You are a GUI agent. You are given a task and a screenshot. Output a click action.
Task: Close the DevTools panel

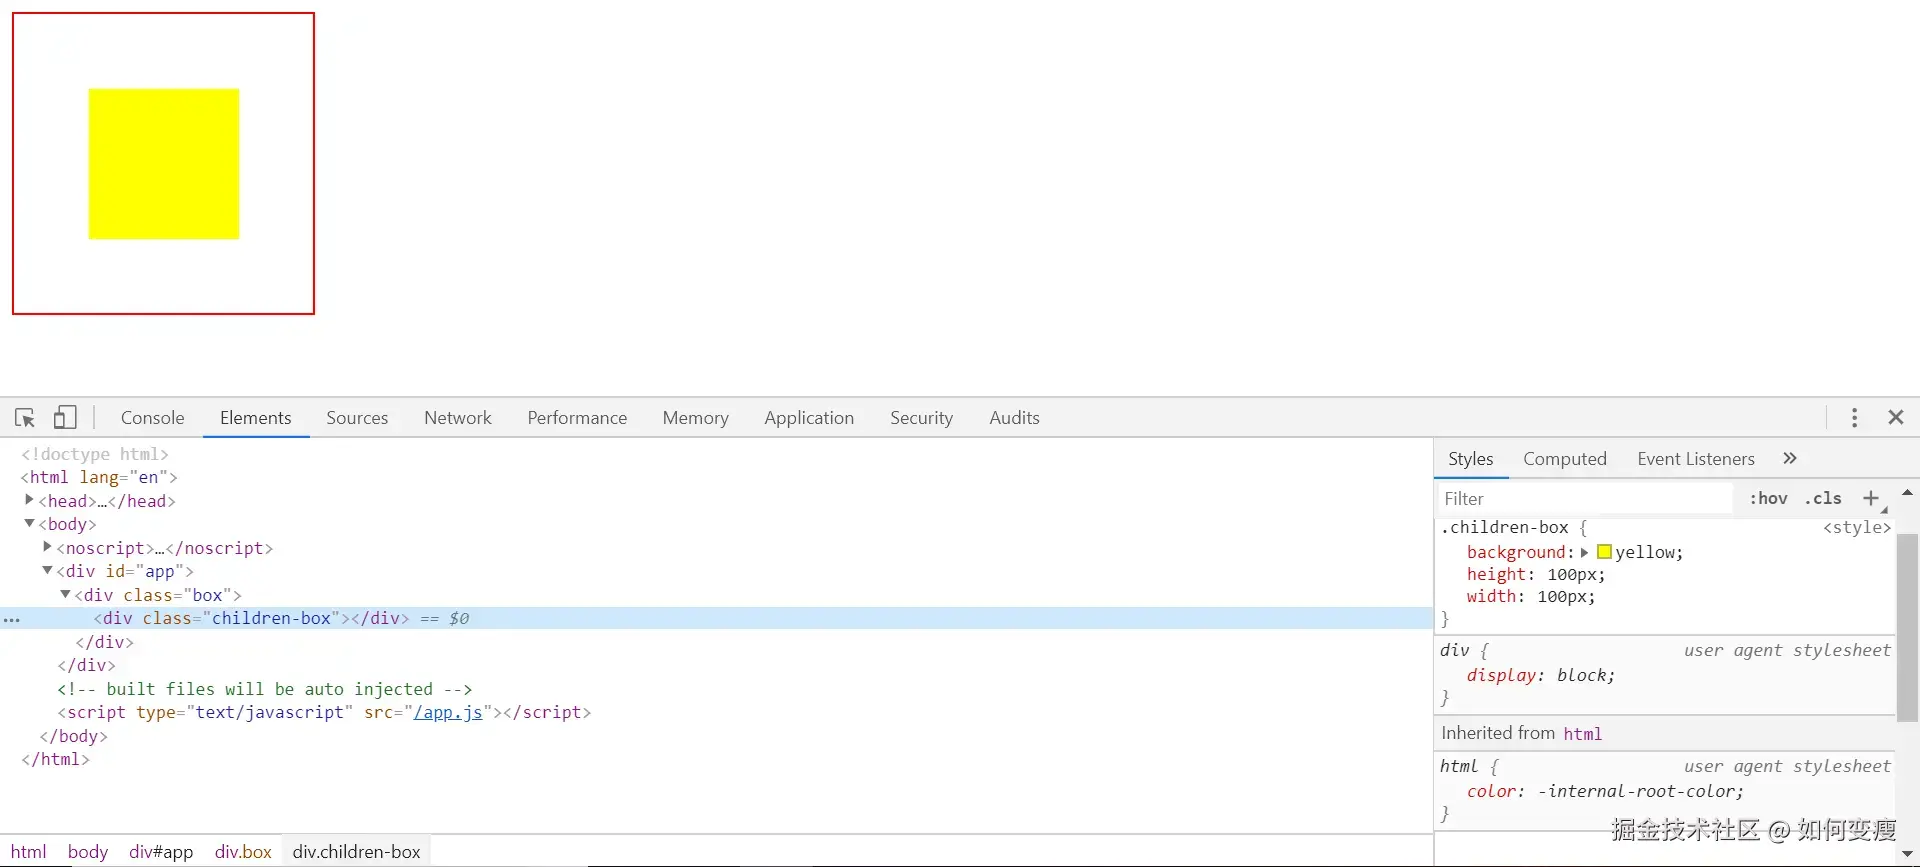click(1896, 417)
